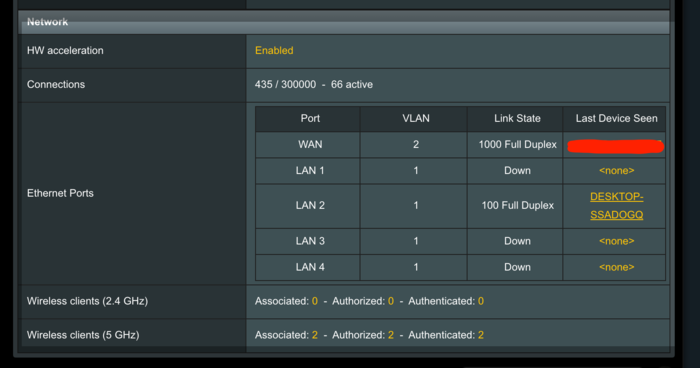
Task: Click the LAN 3 Down link state
Action: pyautogui.click(x=517, y=241)
